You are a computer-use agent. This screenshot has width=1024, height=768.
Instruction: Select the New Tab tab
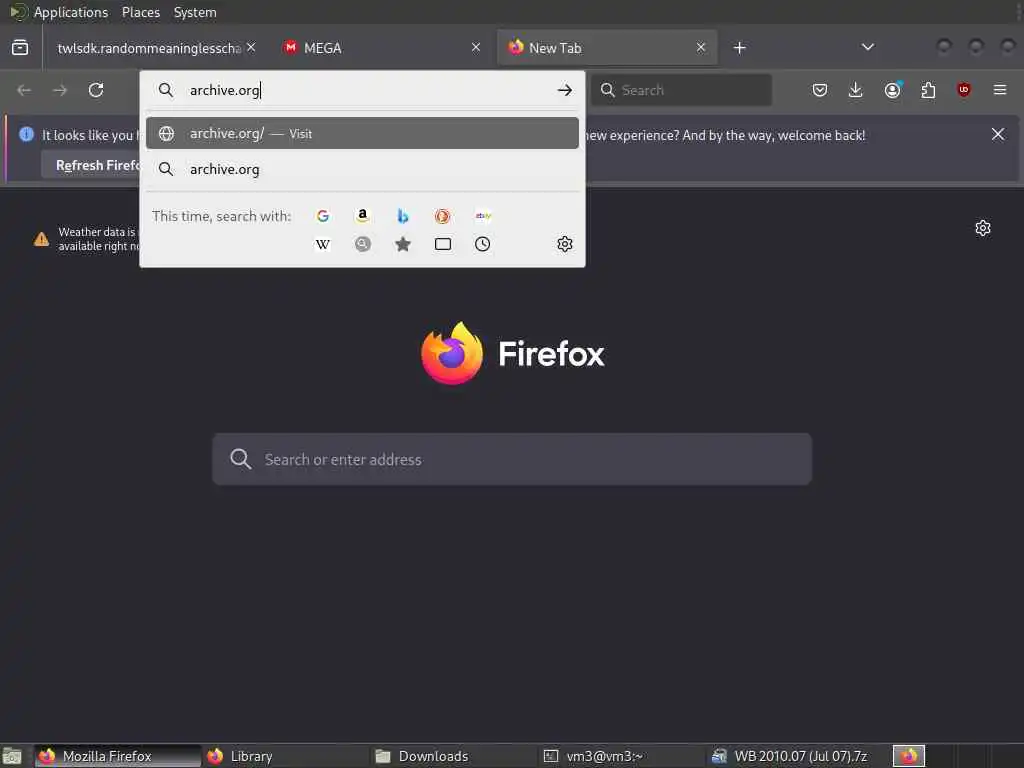click(607, 48)
